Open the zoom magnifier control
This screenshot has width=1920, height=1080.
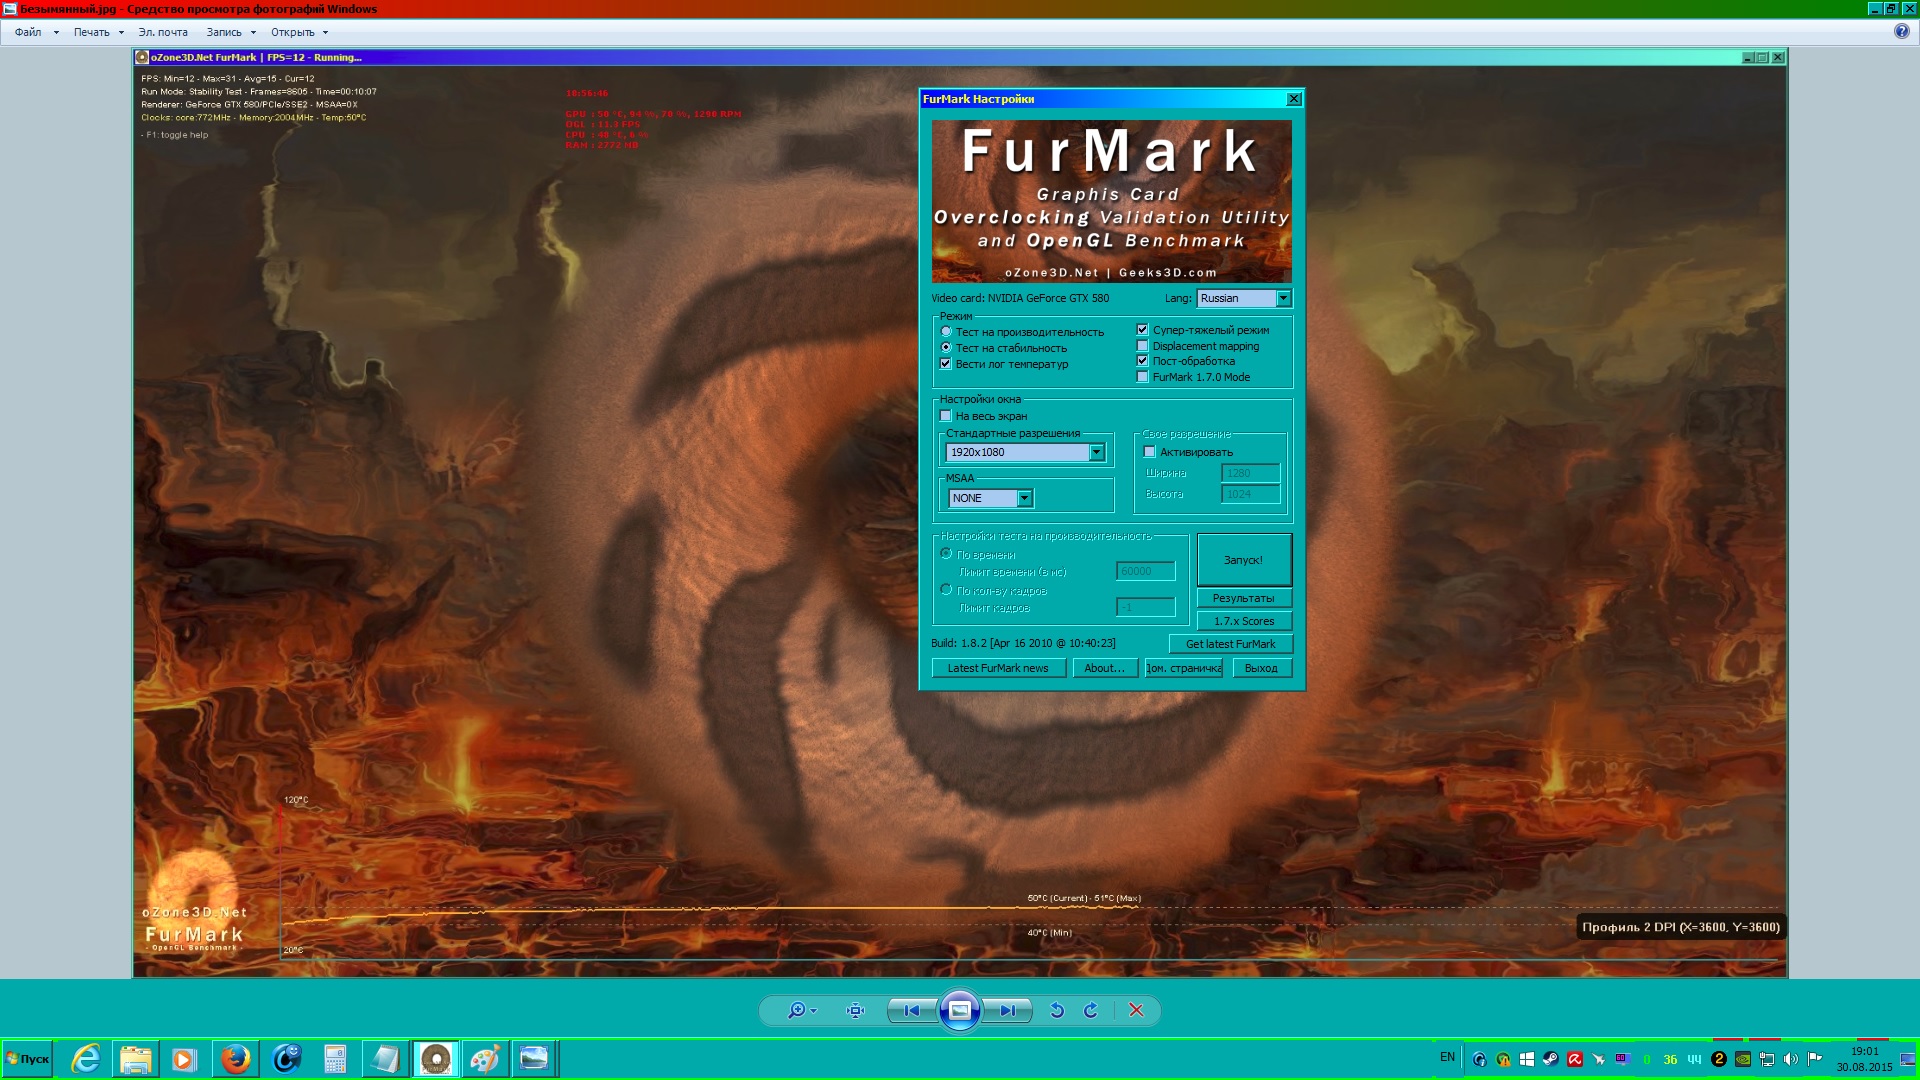(x=799, y=1011)
